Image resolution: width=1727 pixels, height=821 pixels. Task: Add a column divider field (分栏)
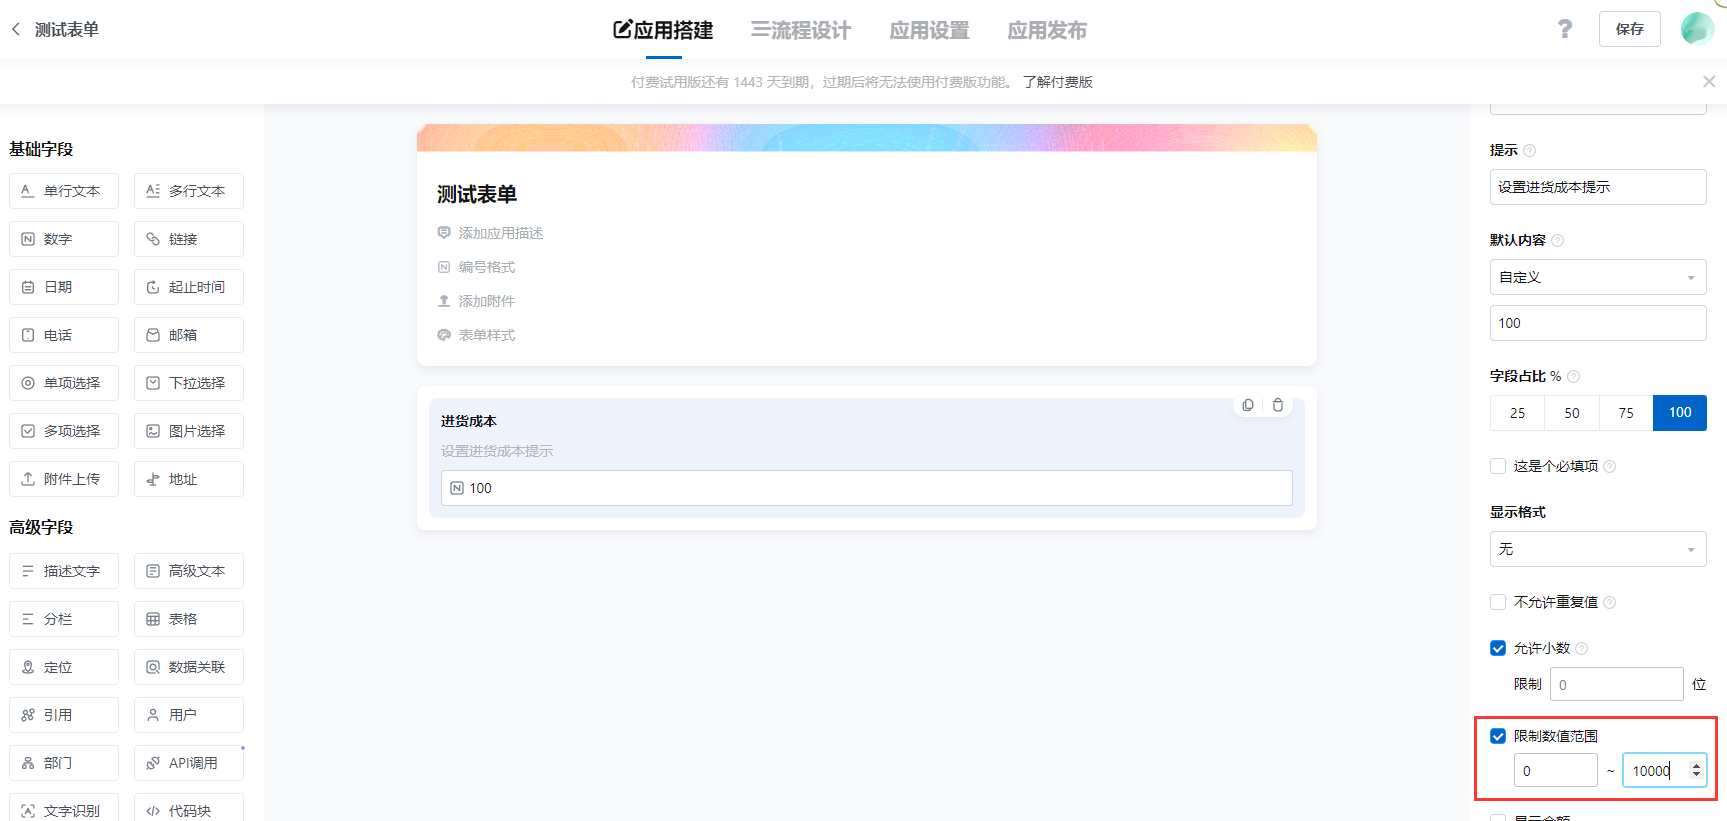pos(64,619)
